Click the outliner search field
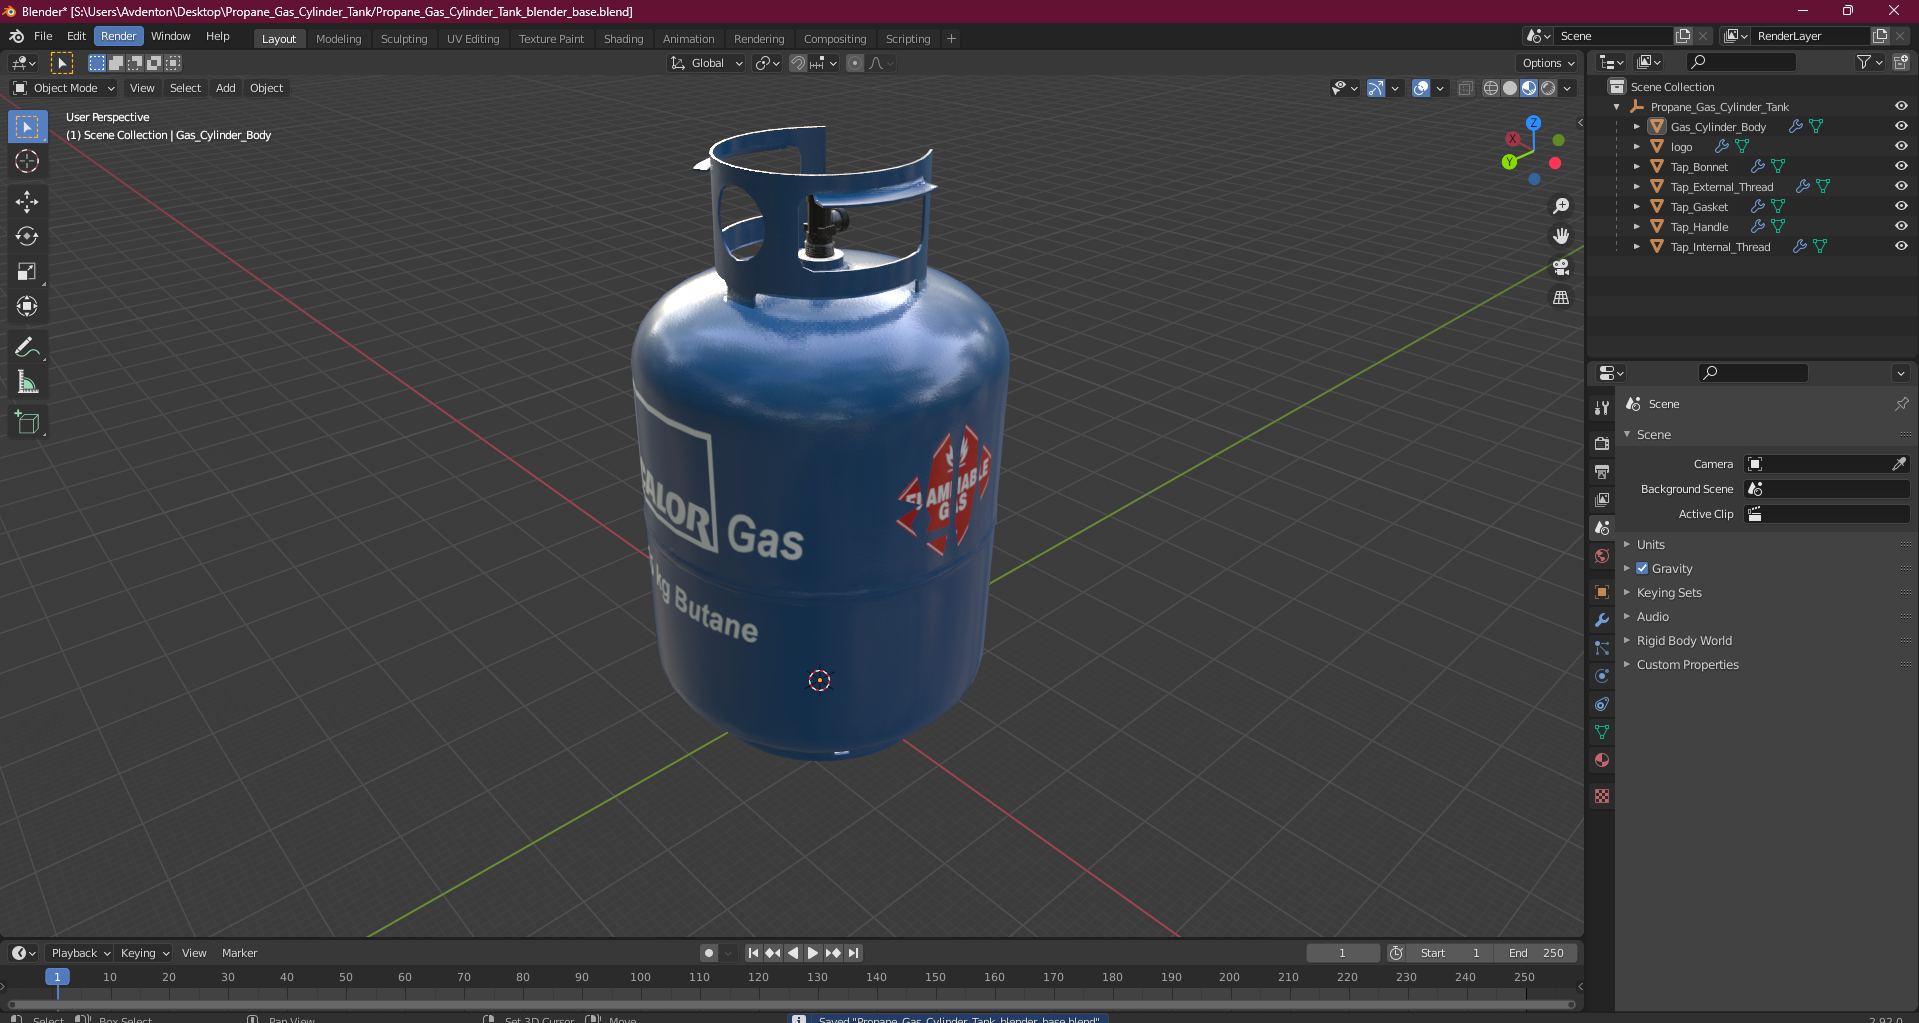This screenshot has height=1023, width=1919. coord(1741,62)
